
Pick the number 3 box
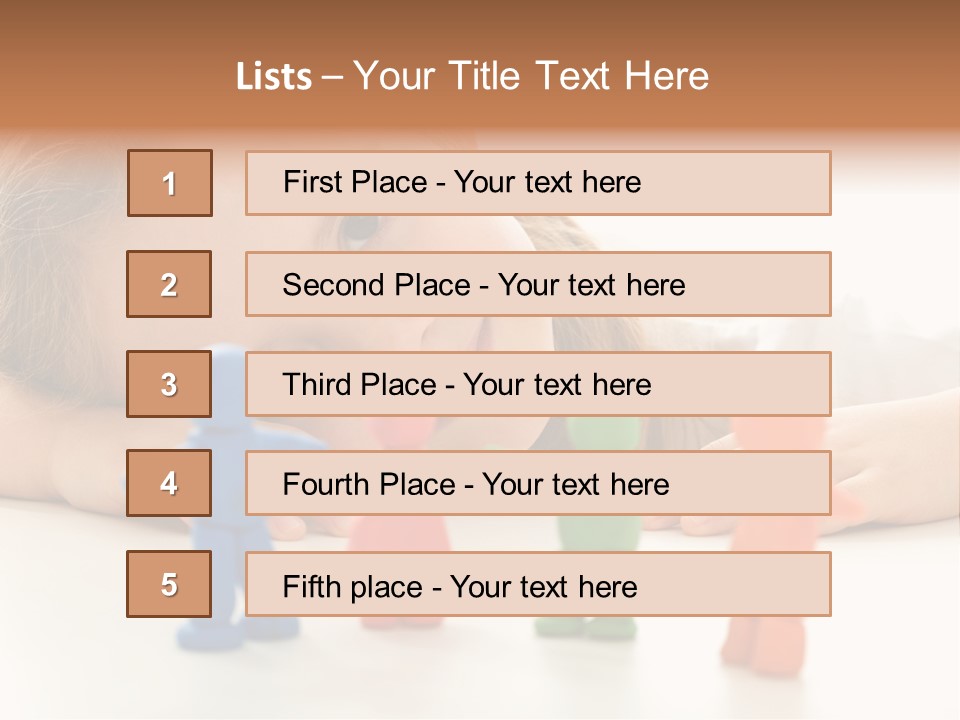[x=169, y=384]
